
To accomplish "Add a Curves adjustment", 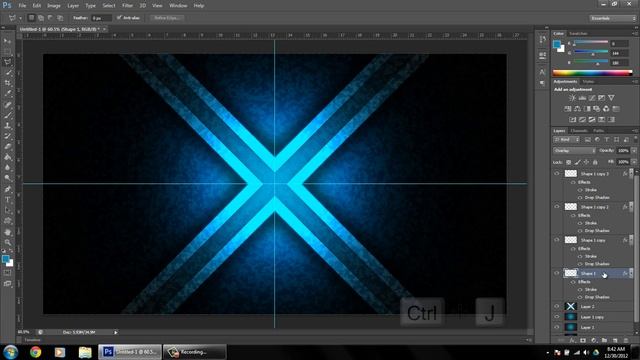I will pos(592,98).
